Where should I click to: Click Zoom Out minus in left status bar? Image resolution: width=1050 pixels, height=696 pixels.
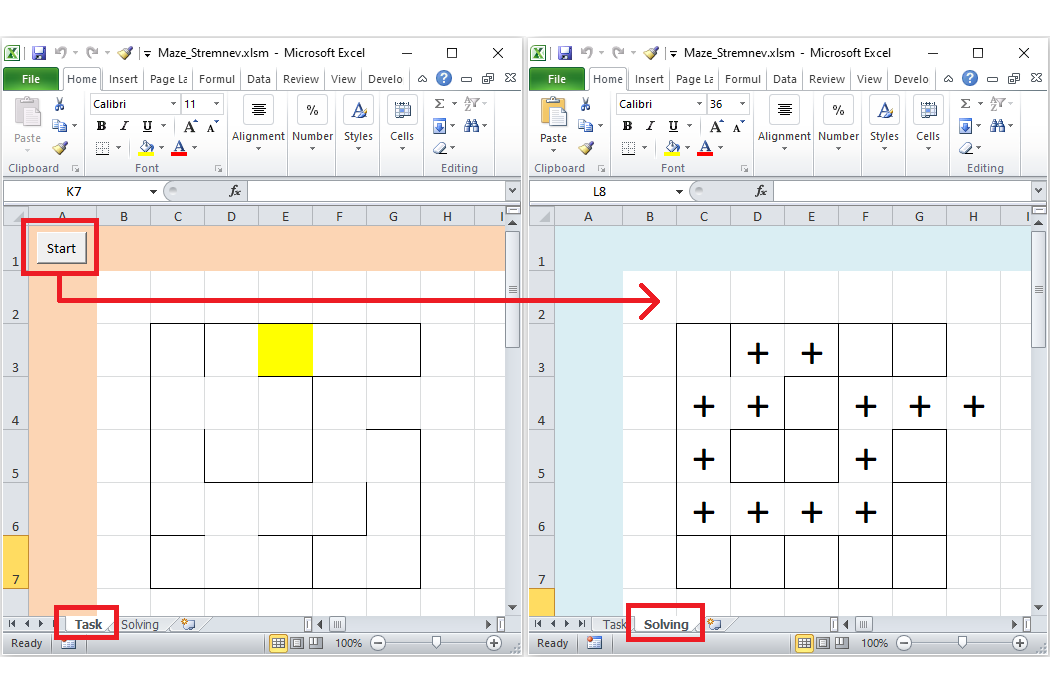point(378,644)
